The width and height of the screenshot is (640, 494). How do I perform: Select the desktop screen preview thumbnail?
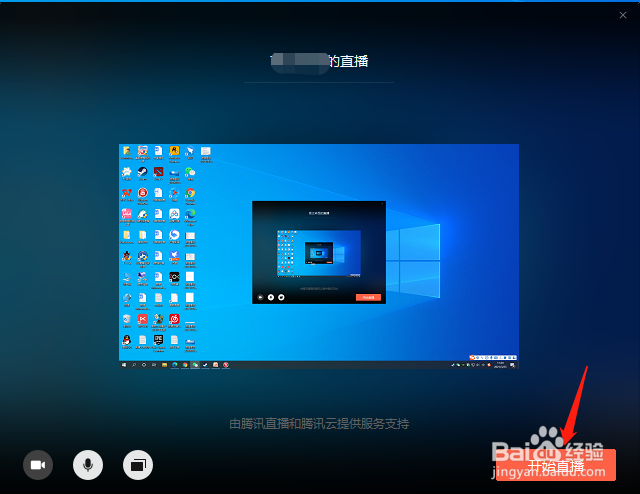point(319,256)
